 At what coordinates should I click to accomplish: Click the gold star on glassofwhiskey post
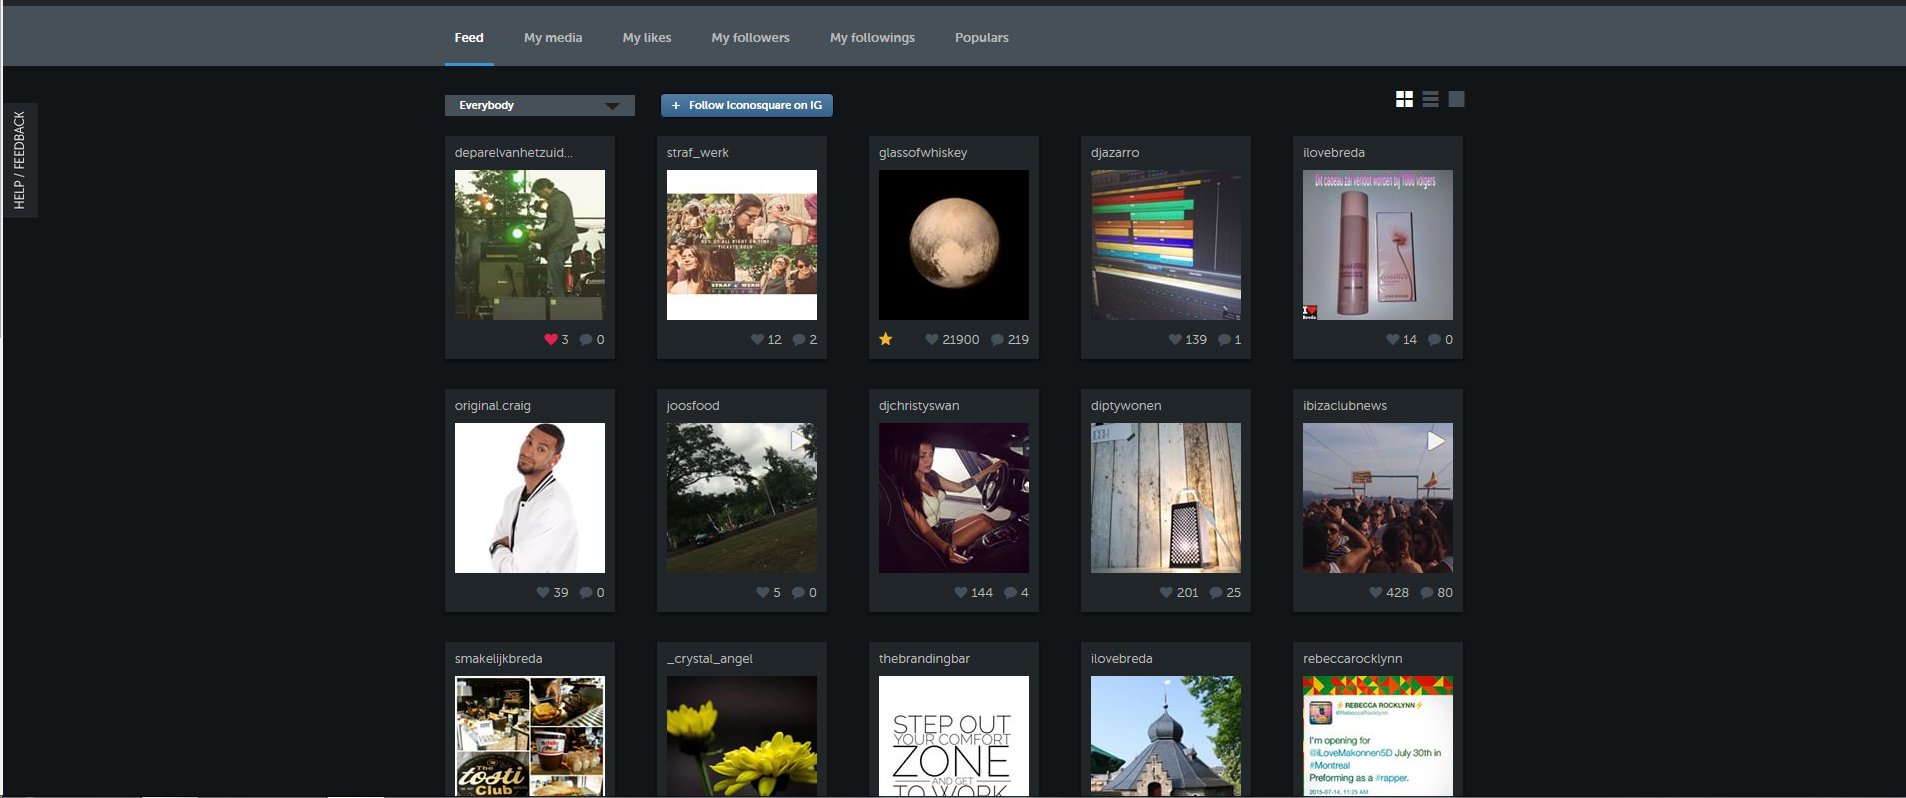[885, 339]
